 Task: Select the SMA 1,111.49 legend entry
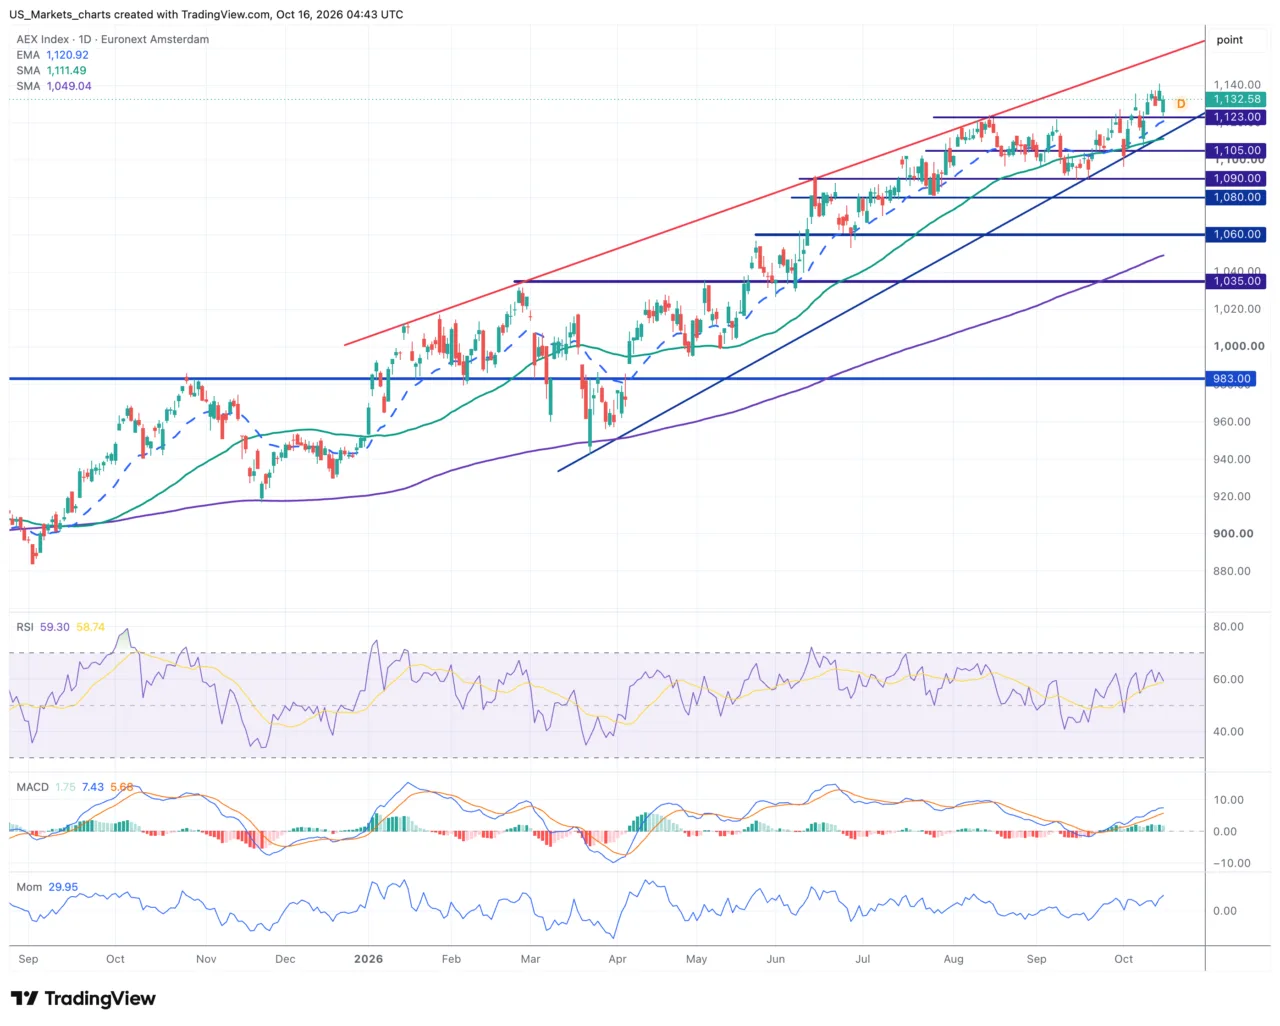[x=51, y=71]
